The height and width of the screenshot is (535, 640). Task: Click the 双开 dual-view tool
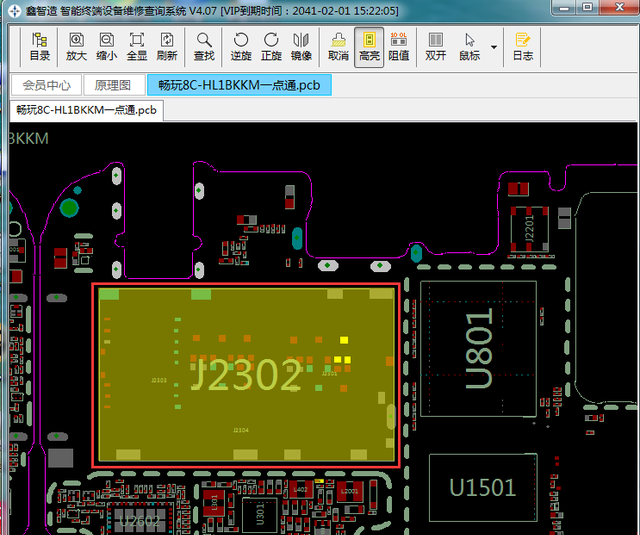pyautogui.click(x=436, y=47)
